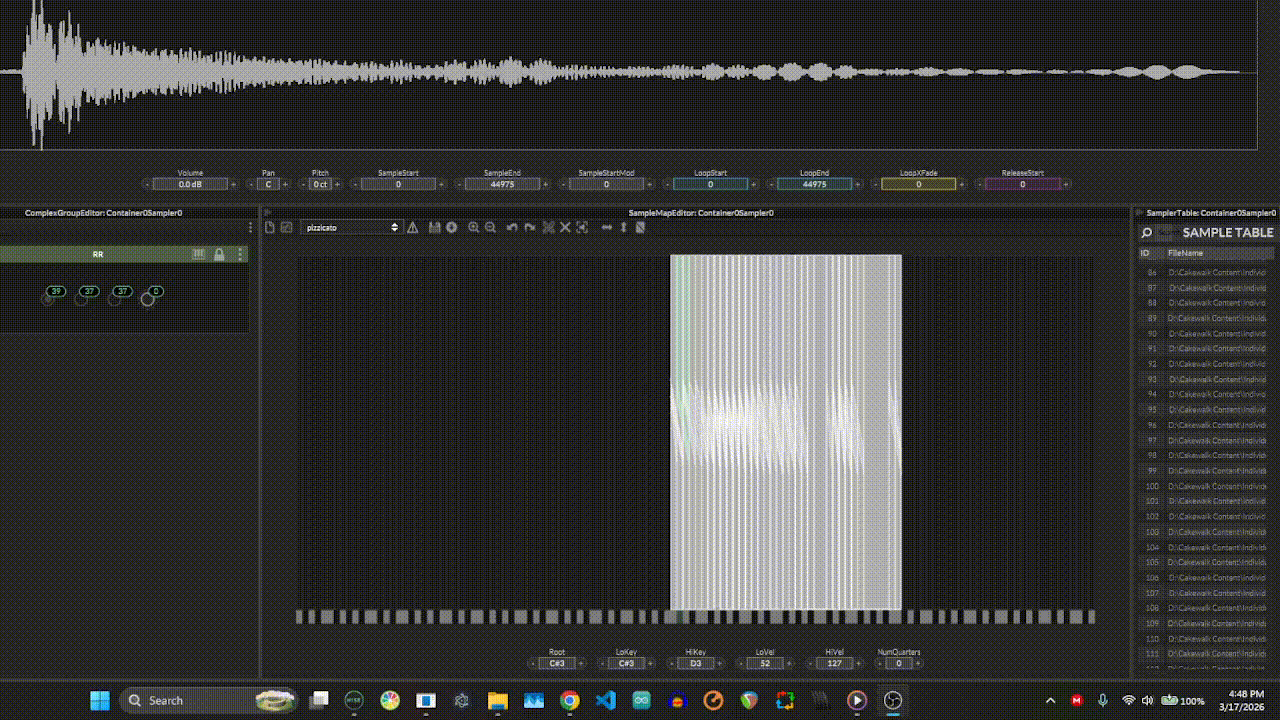Image resolution: width=1280 pixels, height=720 pixels.
Task: Increase Volume with the plus button
Action: click(234, 184)
